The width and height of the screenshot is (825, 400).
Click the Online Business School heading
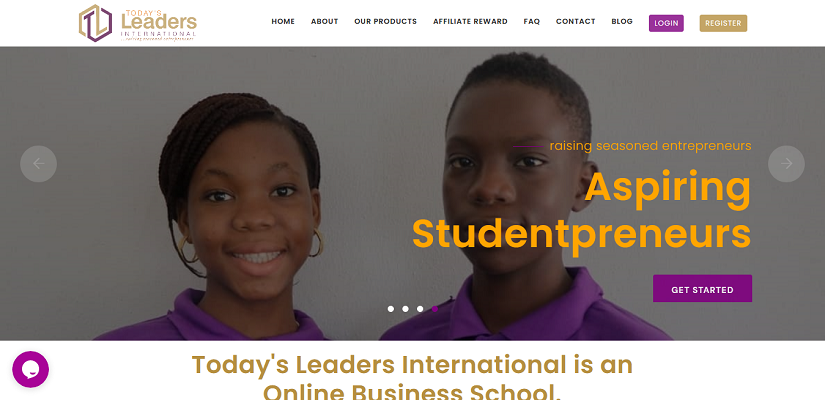click(x=412, y=378)
